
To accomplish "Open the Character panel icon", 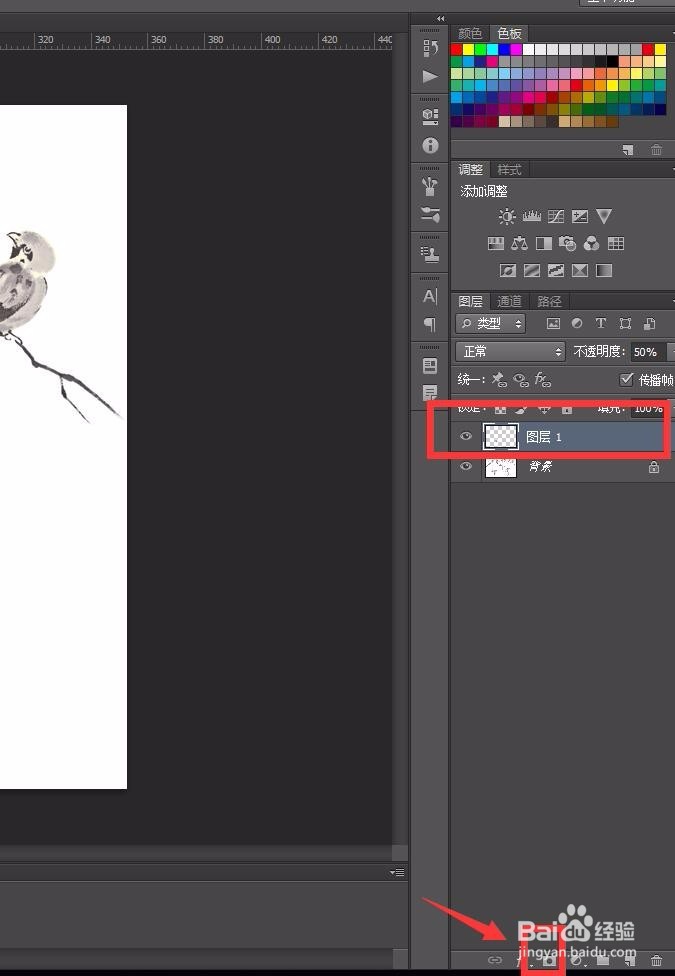I will (x=430, y=296).
